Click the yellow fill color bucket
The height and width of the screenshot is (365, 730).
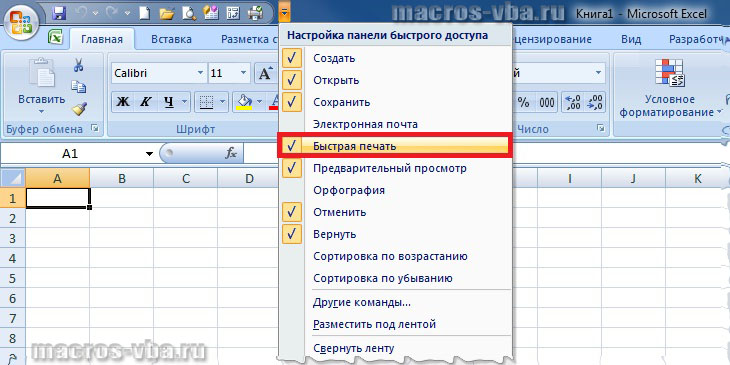244,101
